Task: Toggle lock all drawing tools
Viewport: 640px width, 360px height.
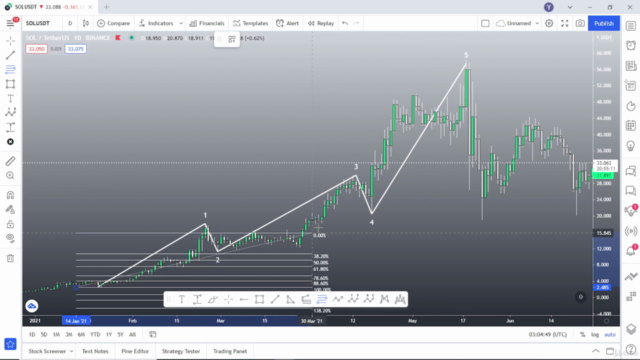Action: 10,224
